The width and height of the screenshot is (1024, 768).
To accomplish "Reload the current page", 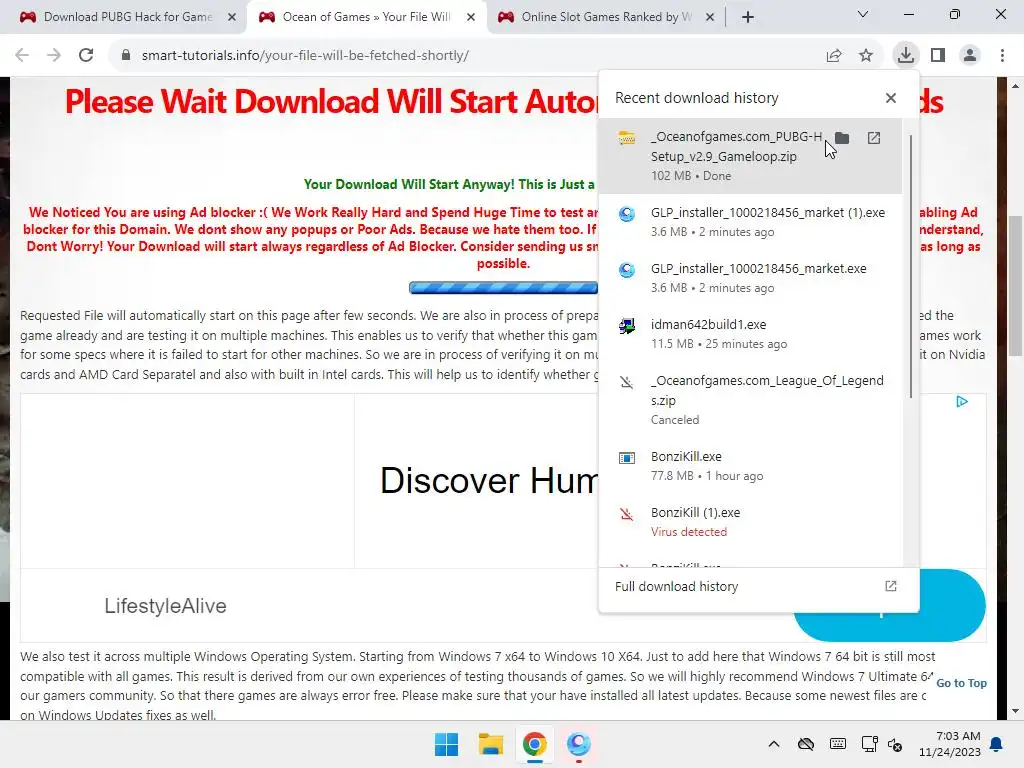I will click(x=86, y=56).
